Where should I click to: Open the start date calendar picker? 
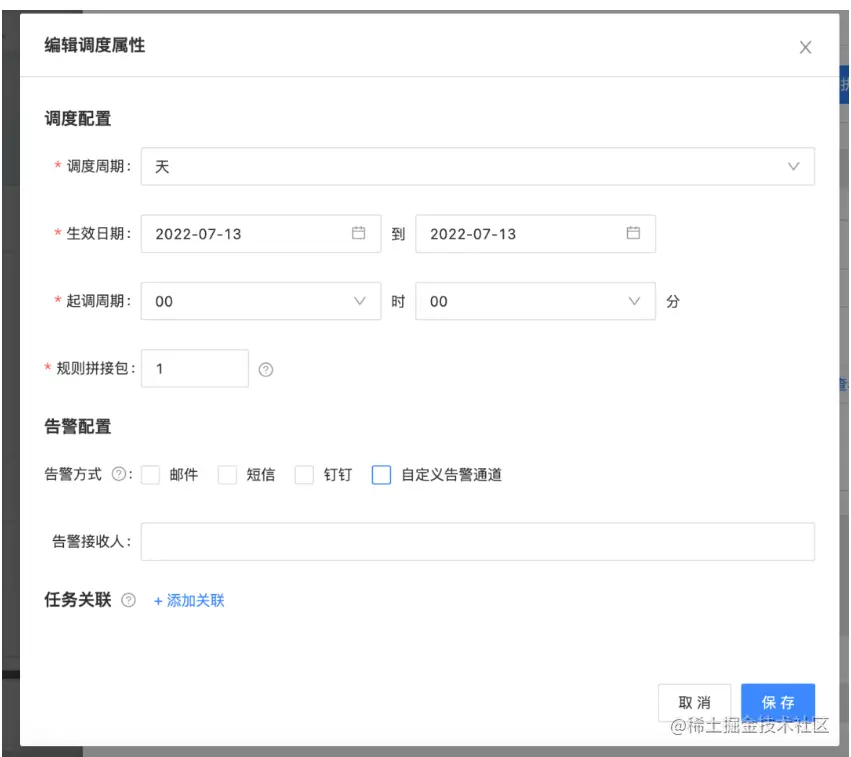(x=361, y=233)
